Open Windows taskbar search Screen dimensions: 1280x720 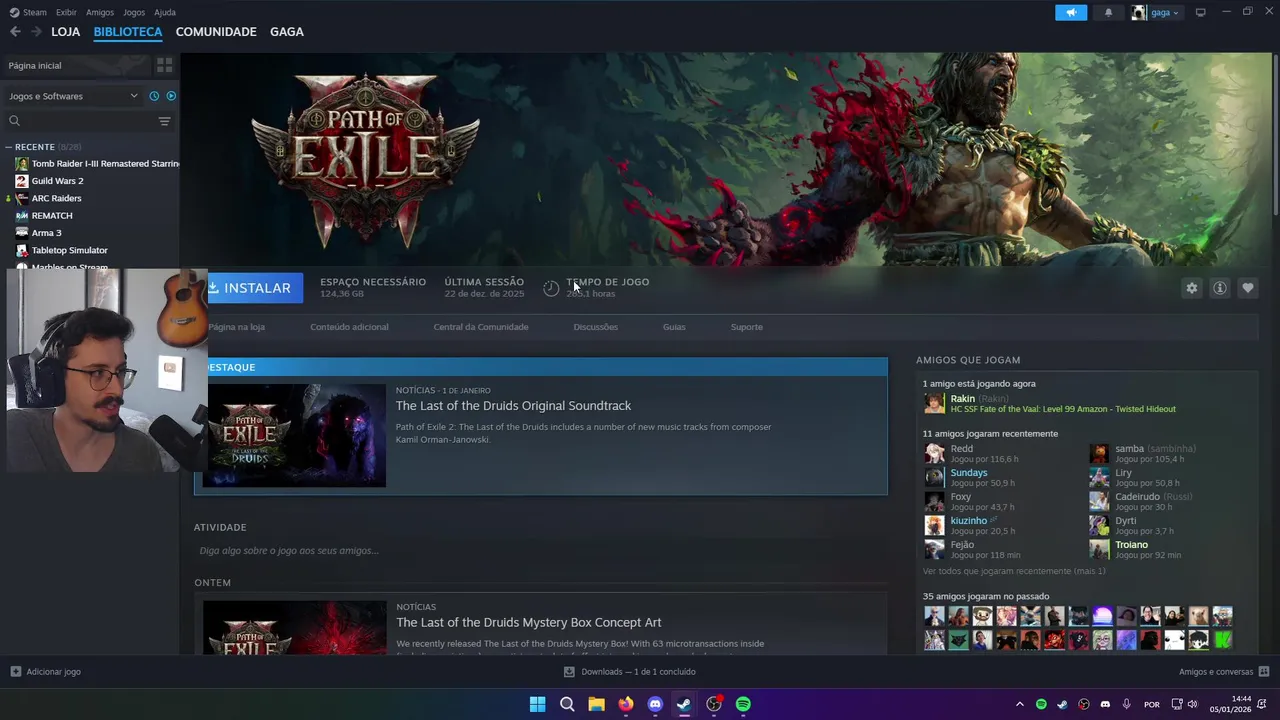pos(567,704)
